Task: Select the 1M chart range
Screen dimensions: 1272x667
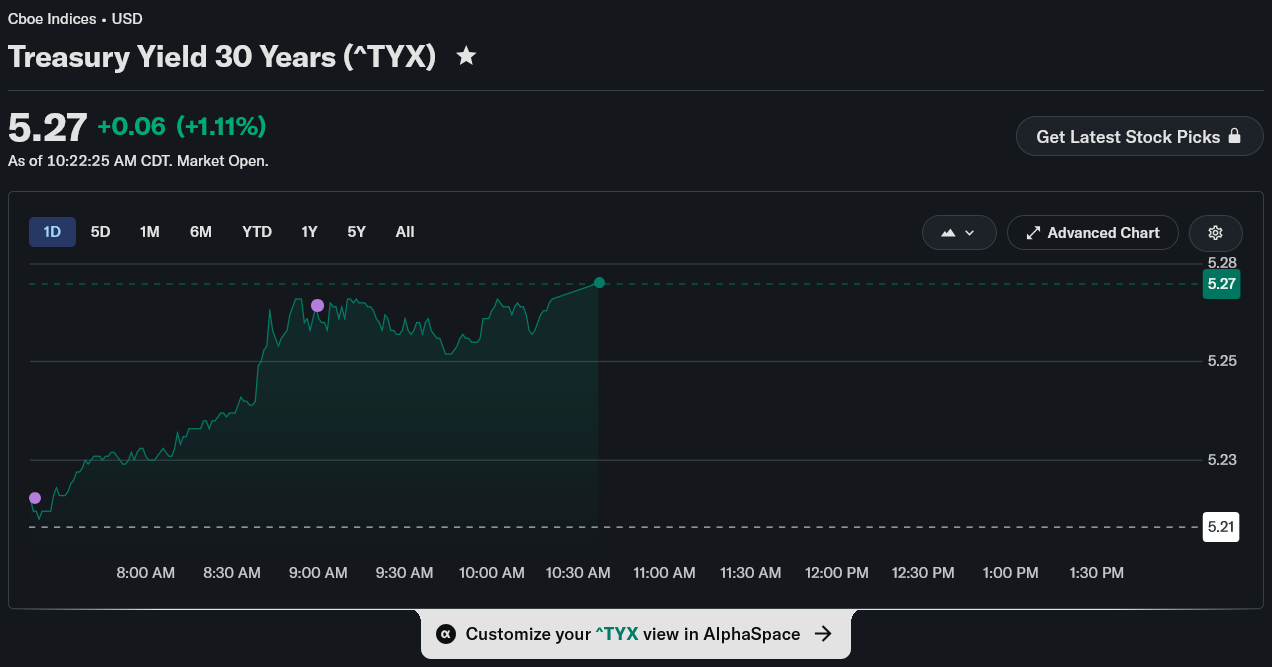Action: (x=150, y=232)
